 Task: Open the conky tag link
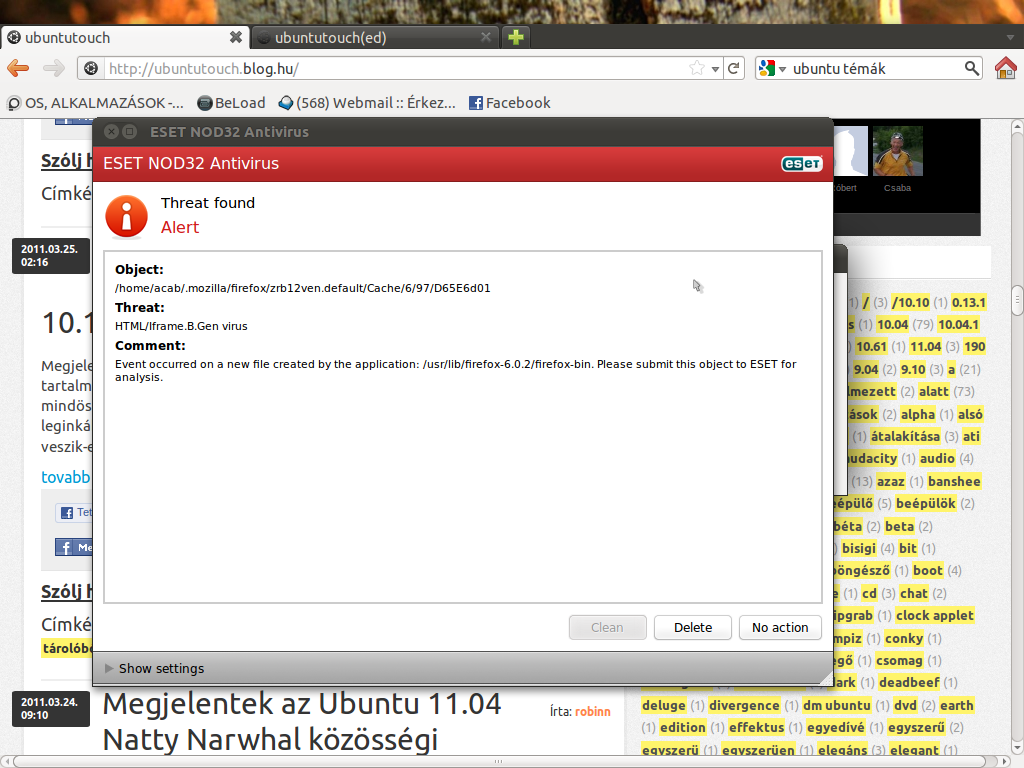coord(904,638)
